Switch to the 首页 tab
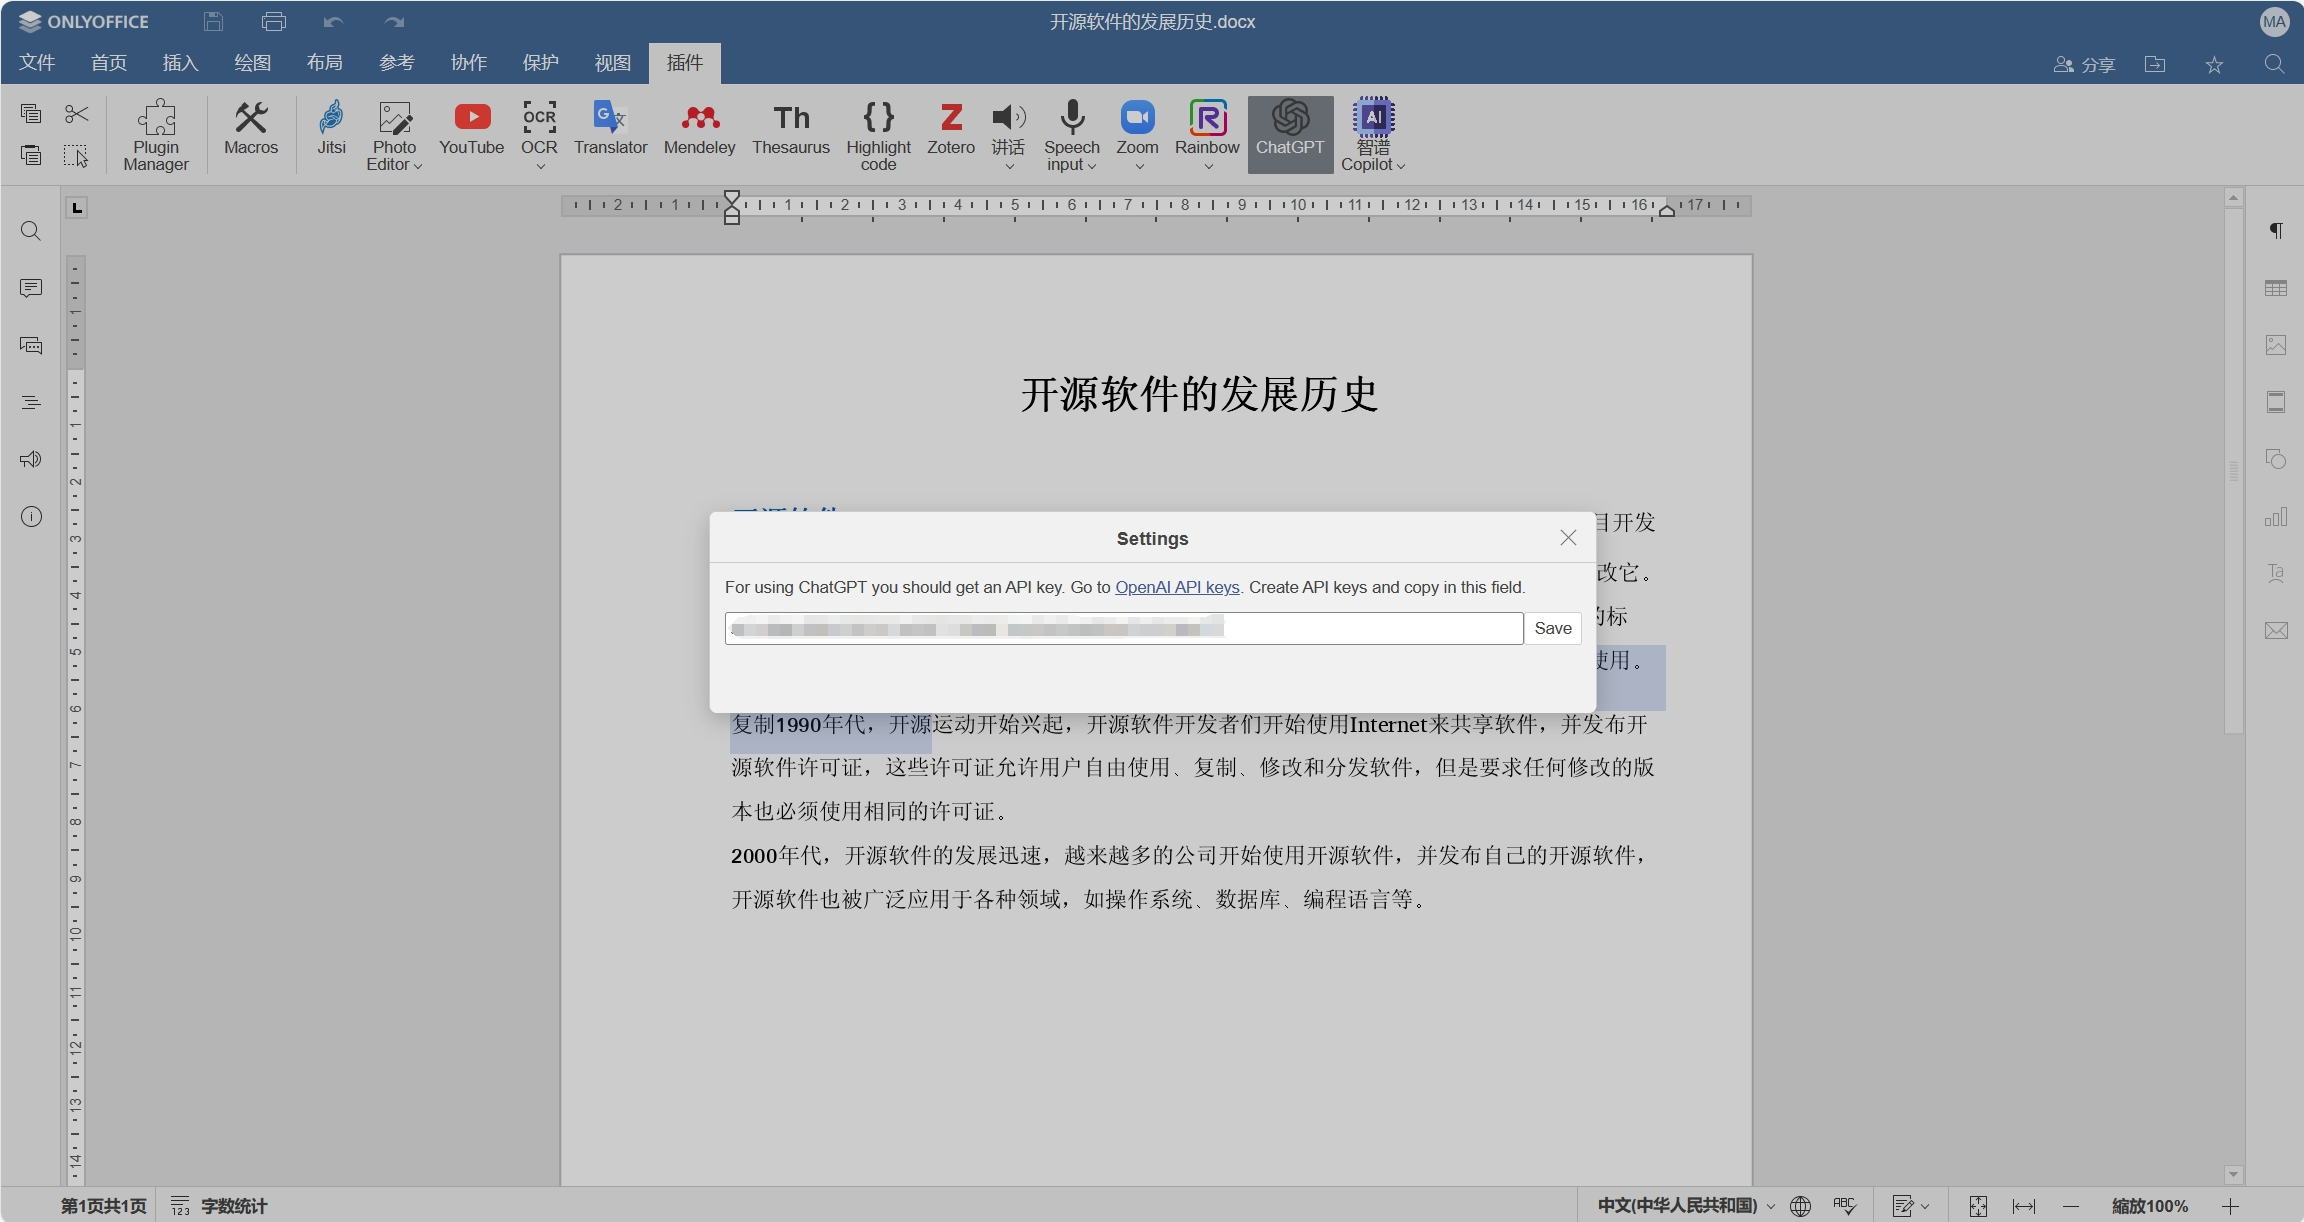The width and height of the screenshot is (2304, 1222). 109,62
